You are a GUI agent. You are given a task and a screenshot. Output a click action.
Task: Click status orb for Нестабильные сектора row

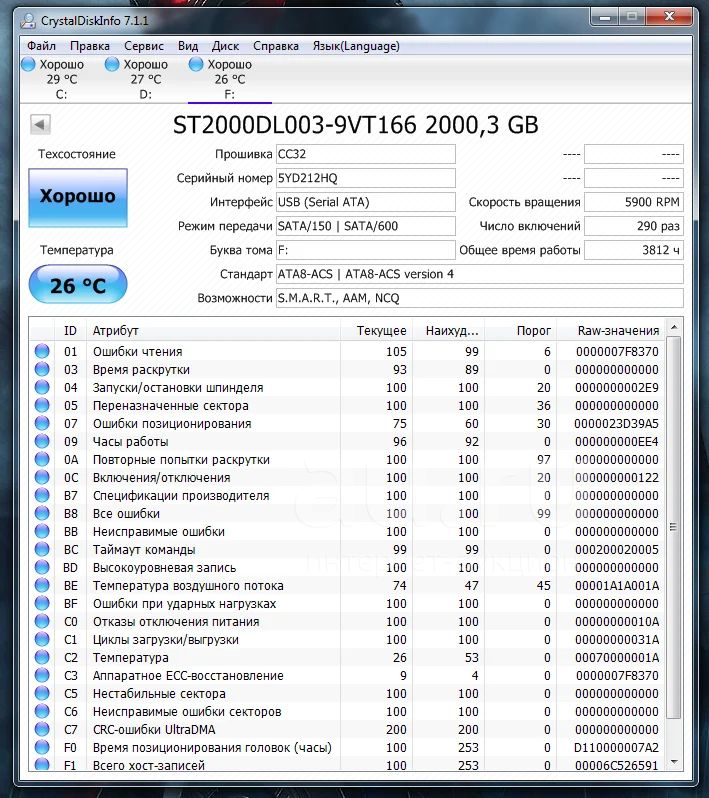42,693
